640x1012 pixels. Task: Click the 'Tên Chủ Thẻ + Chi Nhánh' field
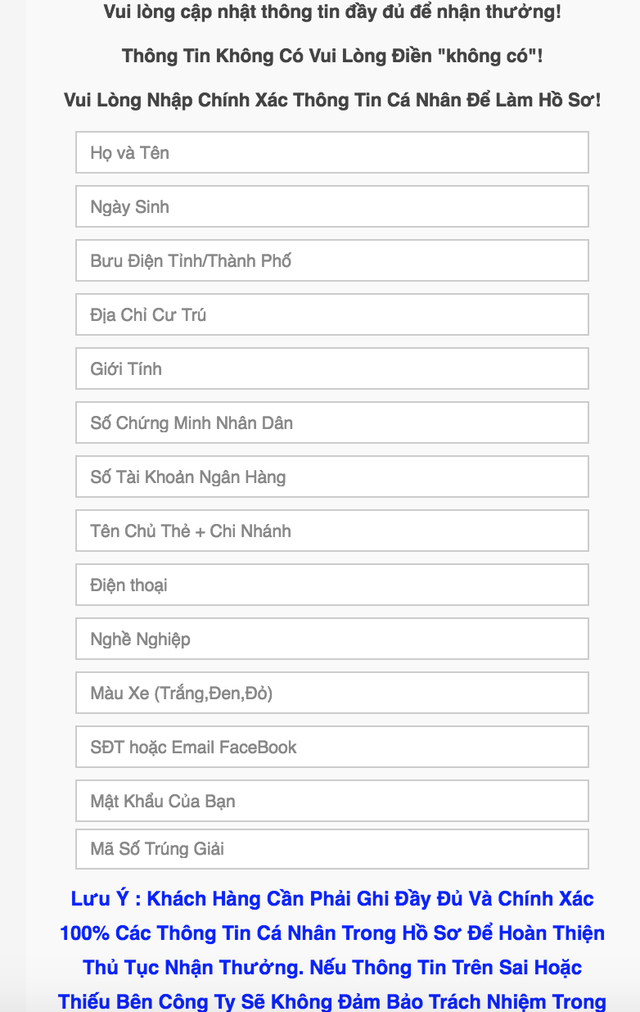tap(331, 531)
